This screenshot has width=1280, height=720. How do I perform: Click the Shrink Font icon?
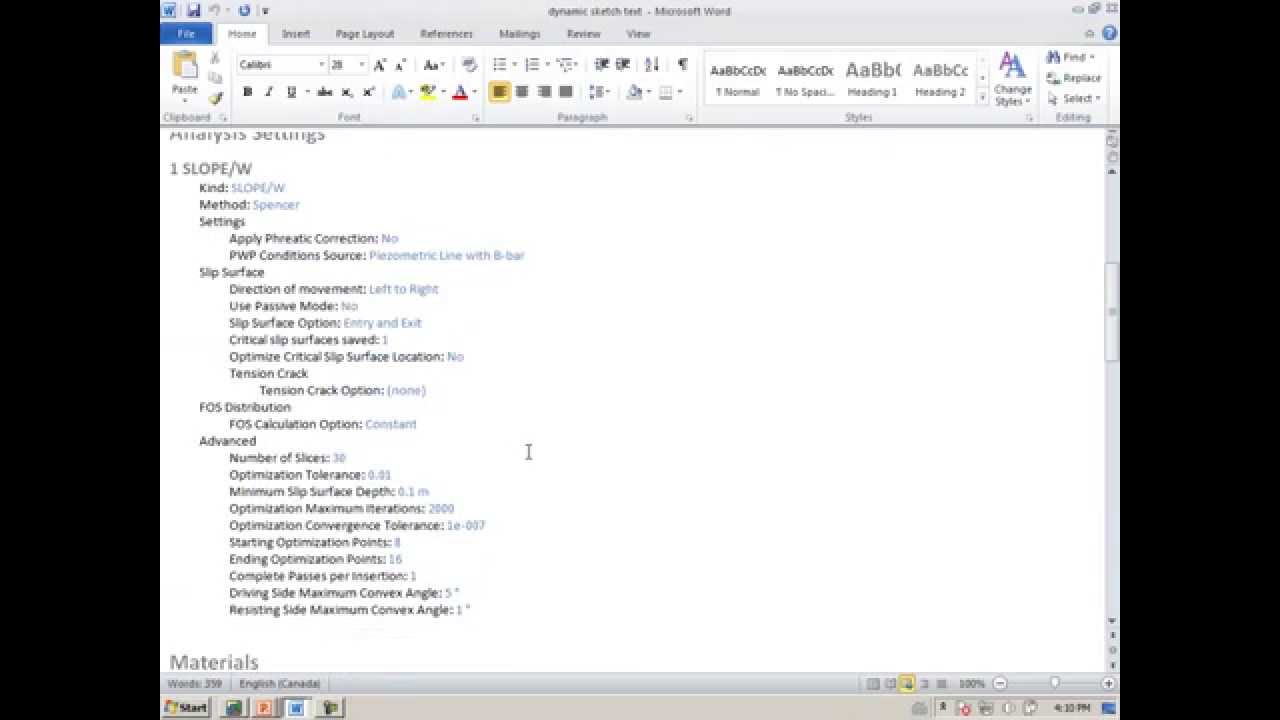coord(400,65)
